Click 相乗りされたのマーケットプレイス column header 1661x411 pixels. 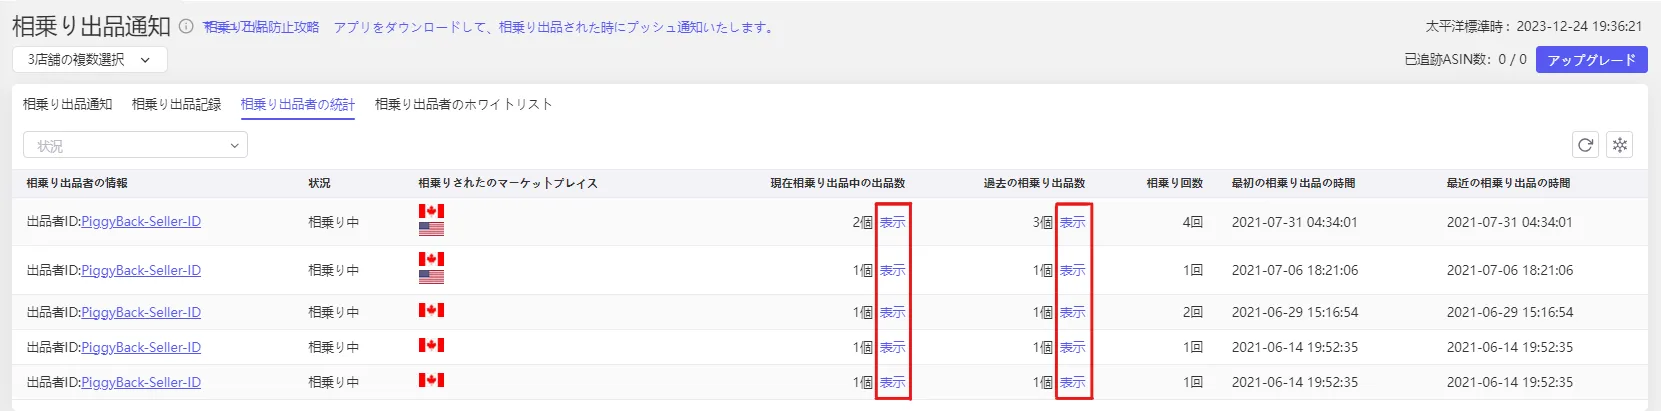508,183
